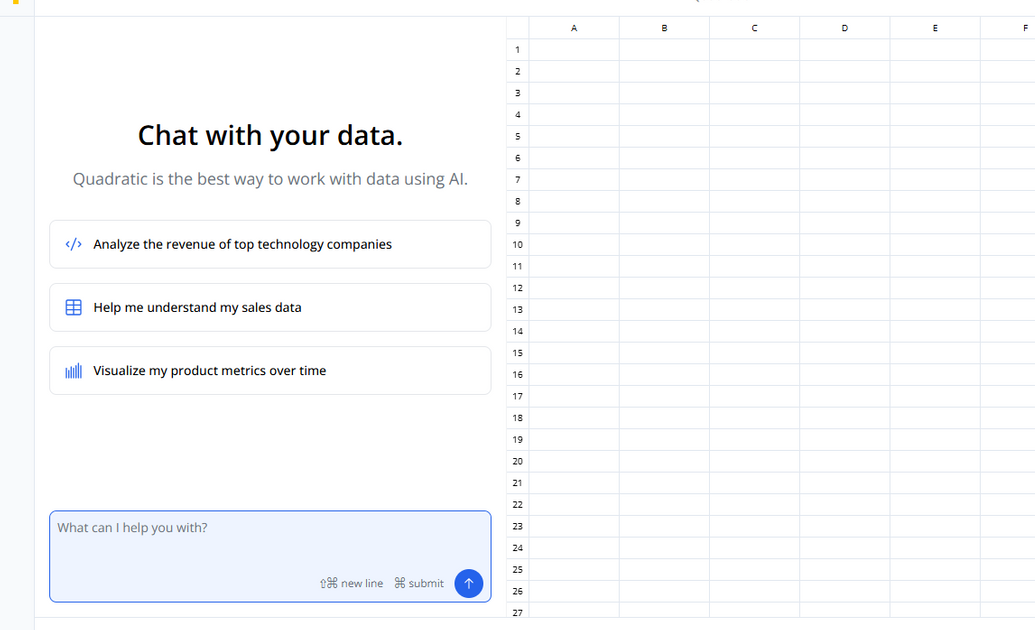The image size is (1035, 630).
Task: Select column header F
Action: (x=1023, y=27)
